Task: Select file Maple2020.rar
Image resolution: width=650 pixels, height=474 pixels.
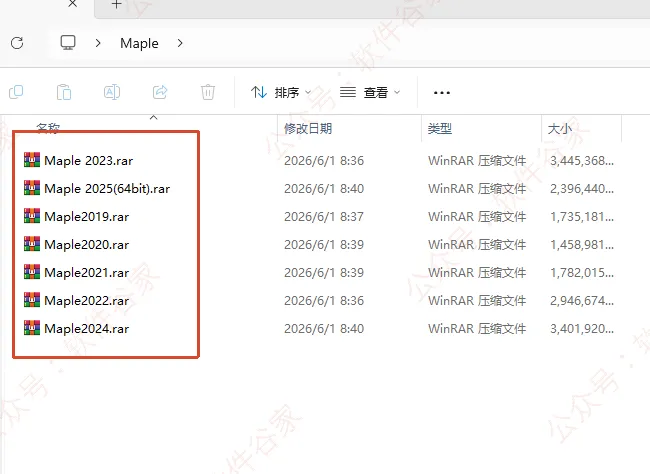Action: (x=87, y=245)
